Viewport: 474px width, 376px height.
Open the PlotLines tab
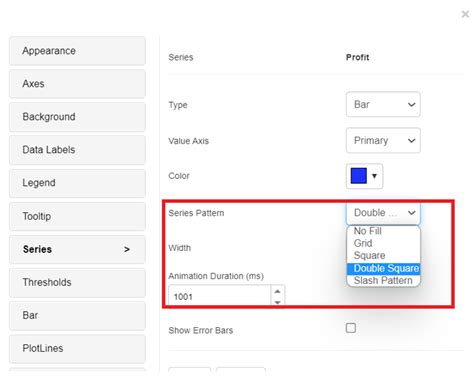click(77, 348)
